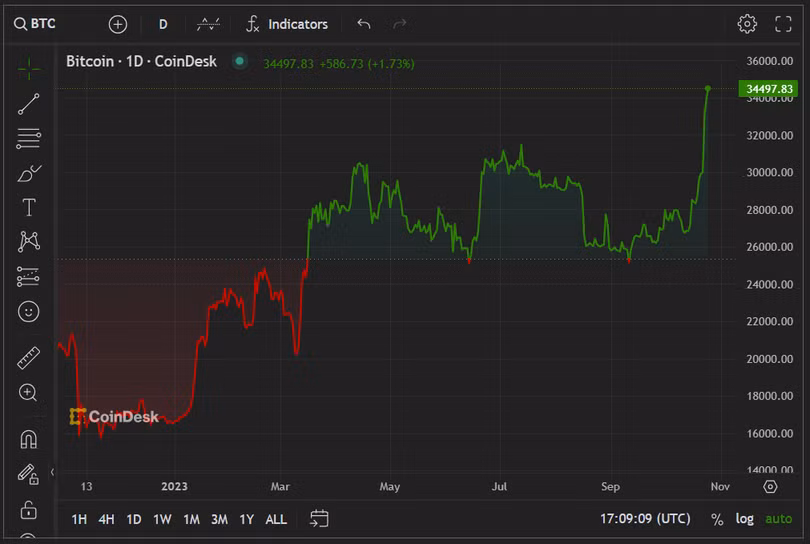Toggle lock all drawing tools
The width and height of the screenshot is (810, 544).
pos(28,510)
